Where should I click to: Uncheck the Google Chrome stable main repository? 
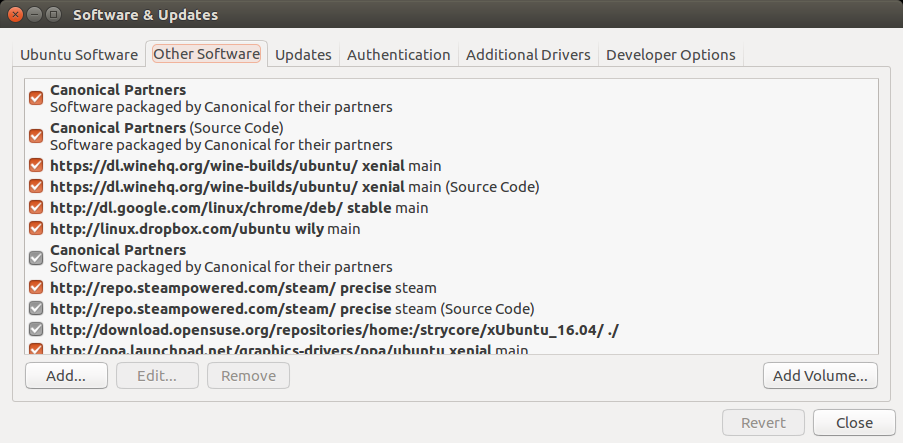click(36, 207)
